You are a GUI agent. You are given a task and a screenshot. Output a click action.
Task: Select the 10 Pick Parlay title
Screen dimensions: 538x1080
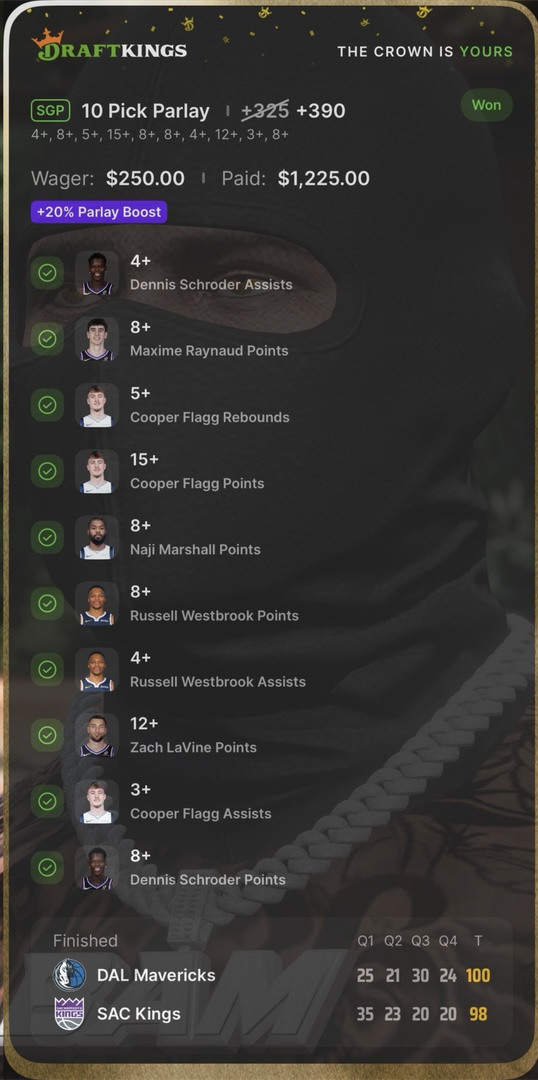coord(145,111)
